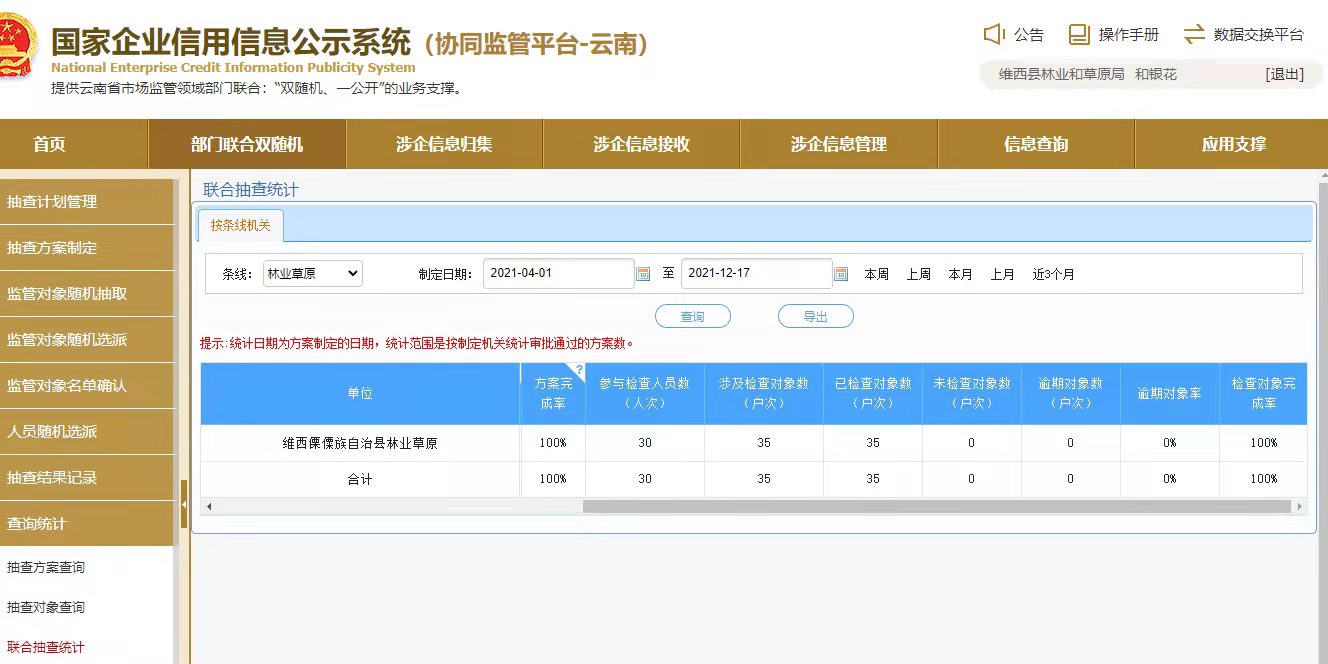Open the 条线 dropdown showing 林业草原
Viewport: 1328px width, 664px height.
coord(312,273)
